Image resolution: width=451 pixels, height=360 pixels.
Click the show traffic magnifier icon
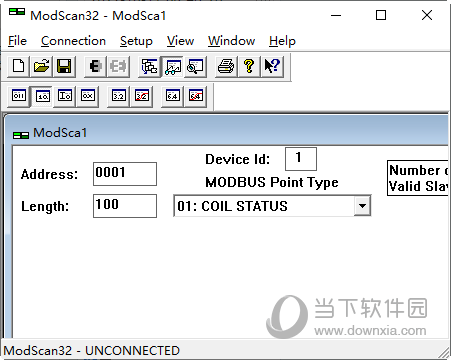pyautogui.click(x=195, y=66)
